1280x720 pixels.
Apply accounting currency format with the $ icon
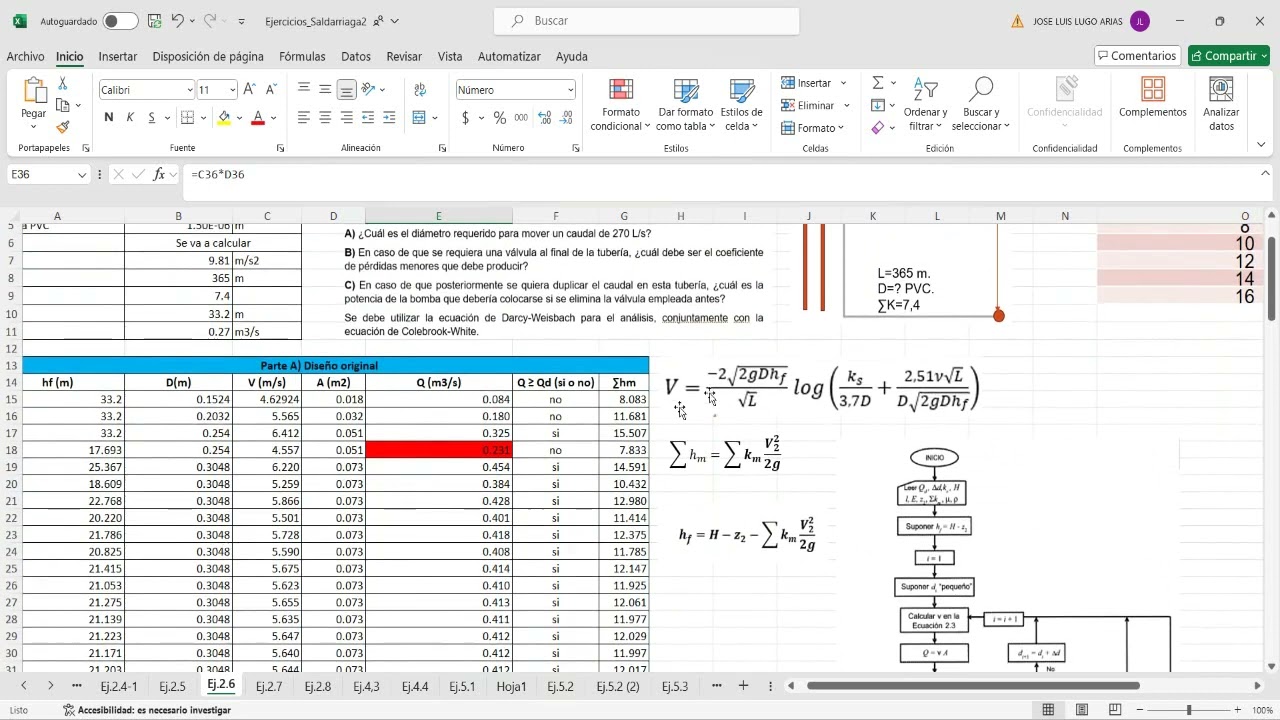pyautogui.click(x=466, y=118)
